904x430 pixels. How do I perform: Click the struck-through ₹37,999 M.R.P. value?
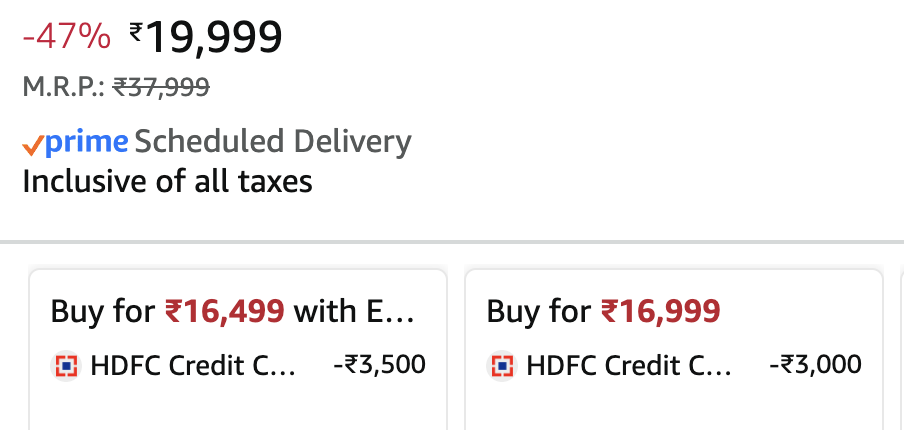tap(160, 88)
